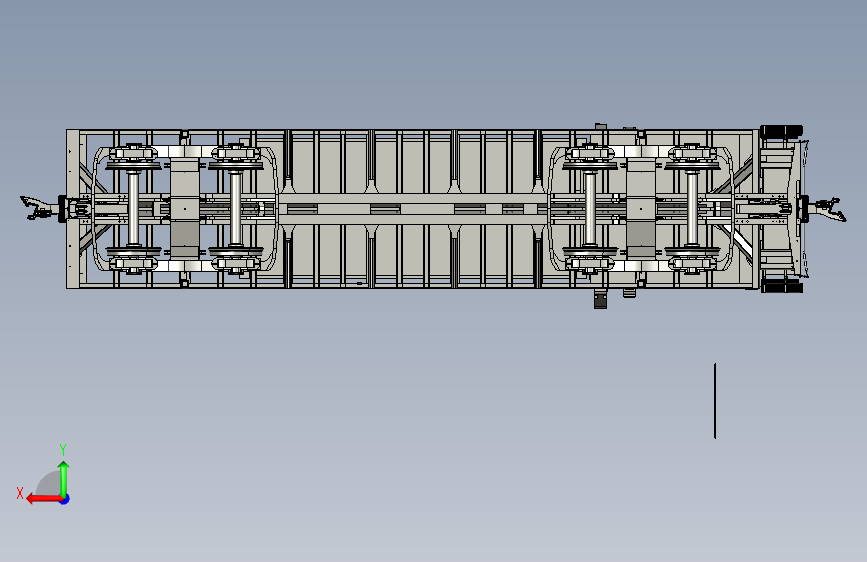Click the red X axis arrow of triad
The image size is (867, 562).
point(43,499)
